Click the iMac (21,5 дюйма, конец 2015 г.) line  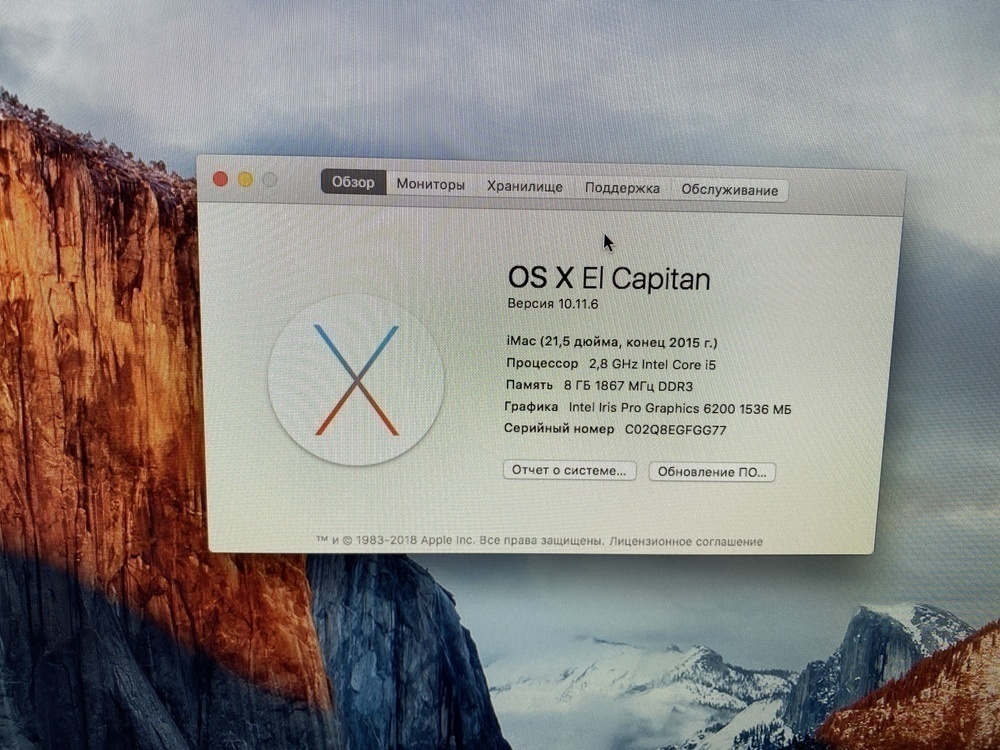click(x=612, y=342)
